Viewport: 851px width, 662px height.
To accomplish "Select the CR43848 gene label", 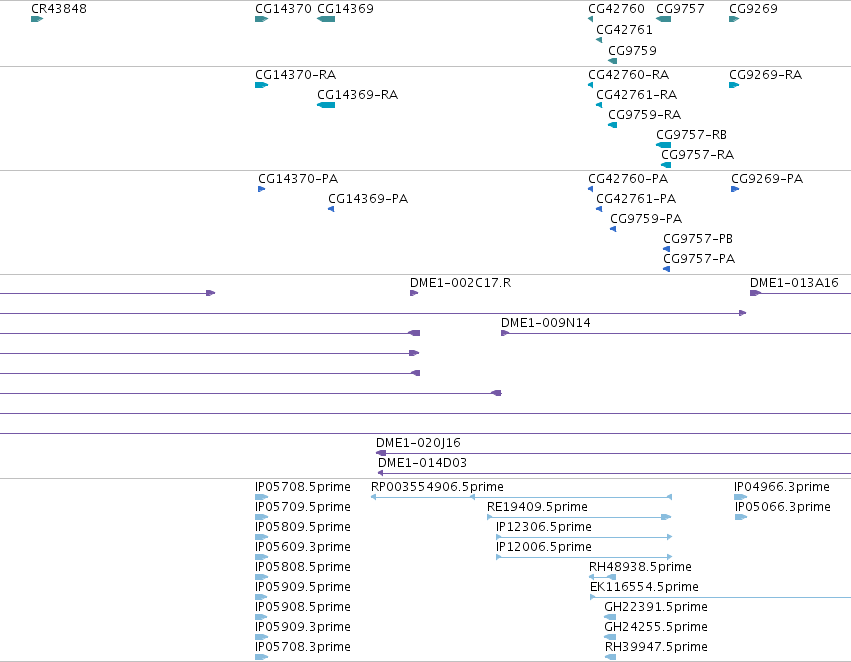I will click(x=59, y=9).
